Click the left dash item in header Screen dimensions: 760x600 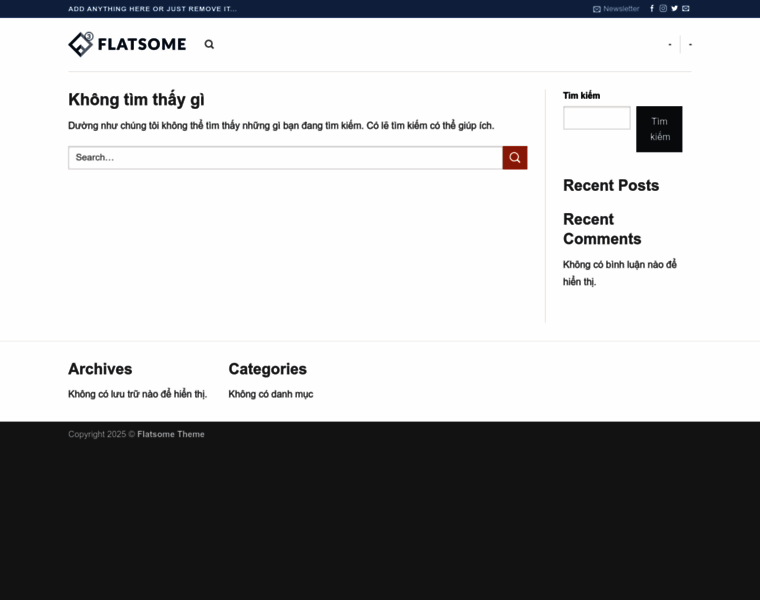coord(670,45)
